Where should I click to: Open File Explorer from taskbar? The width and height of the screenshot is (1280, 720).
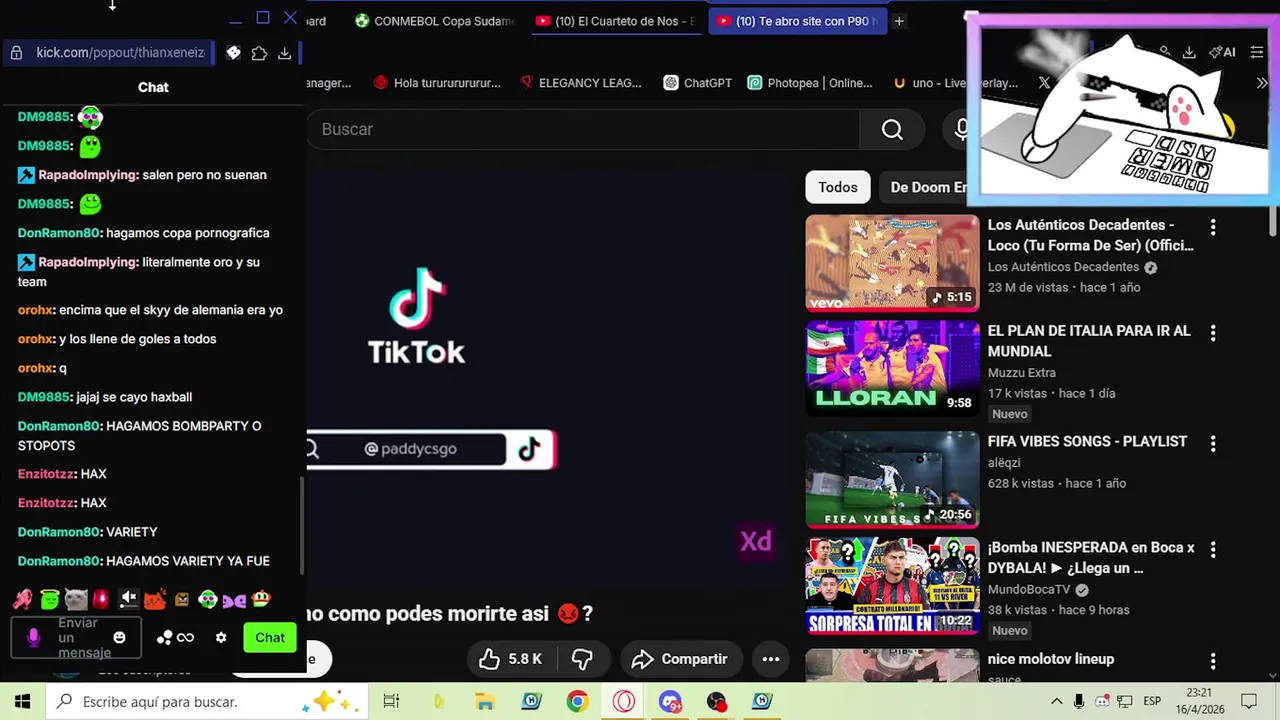pos(484,701)
